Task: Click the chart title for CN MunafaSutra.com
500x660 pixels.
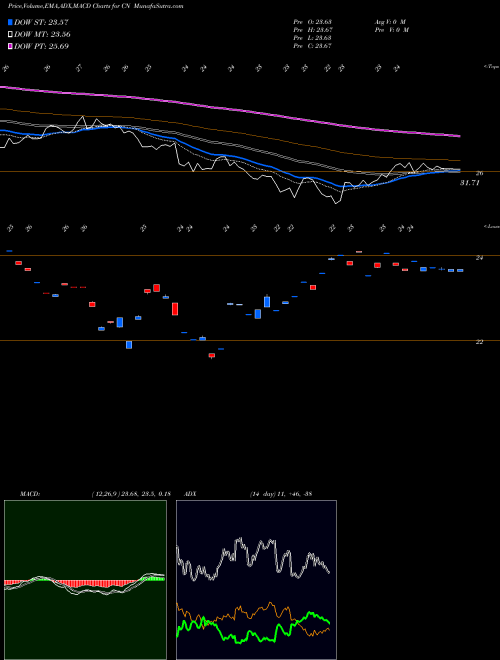Action: (96, 7)
